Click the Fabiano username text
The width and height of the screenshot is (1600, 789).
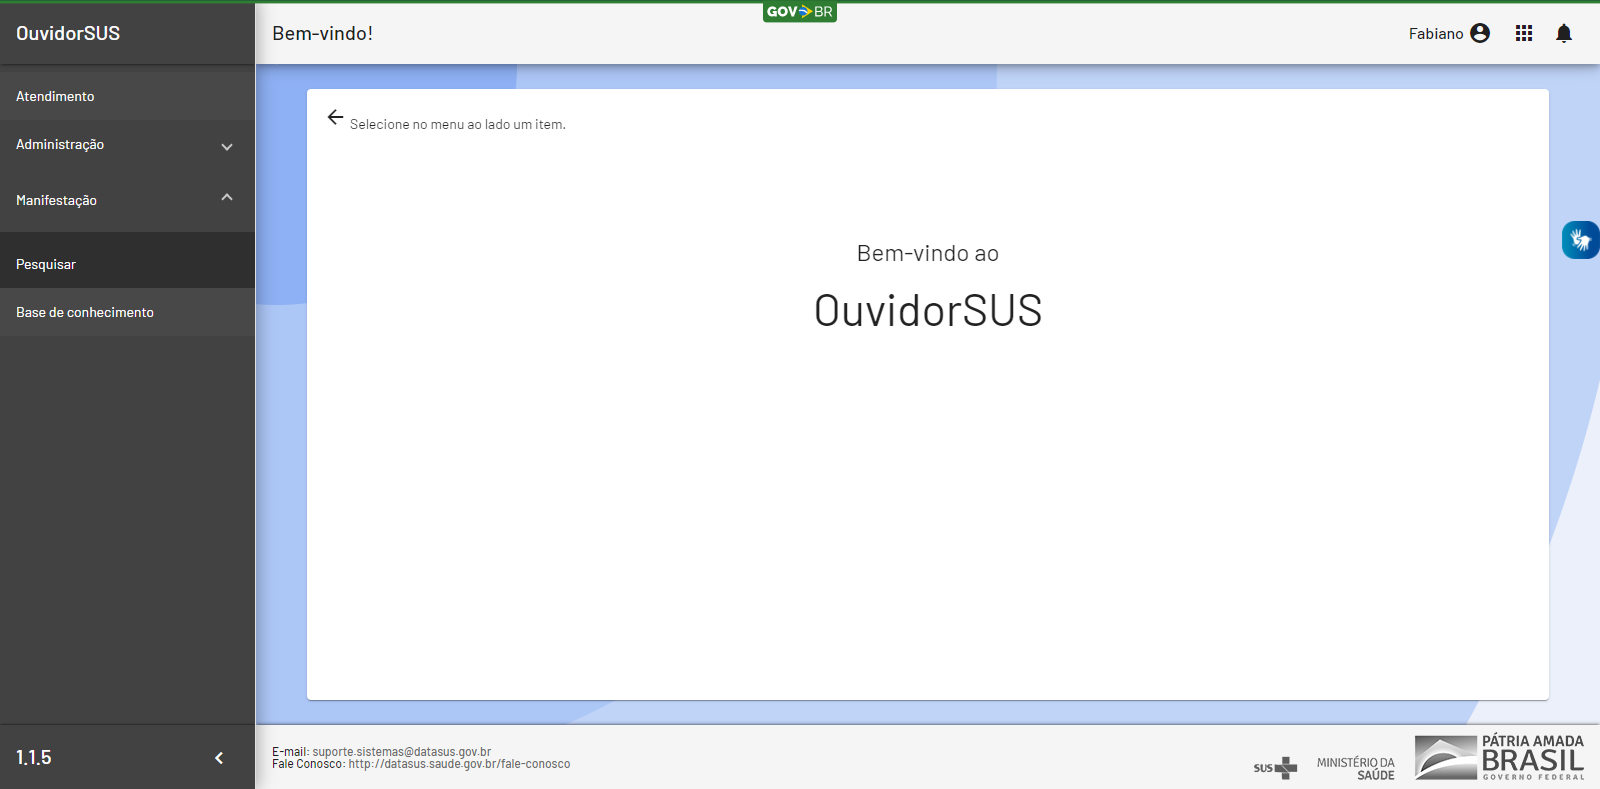(x=1435, y=34)
